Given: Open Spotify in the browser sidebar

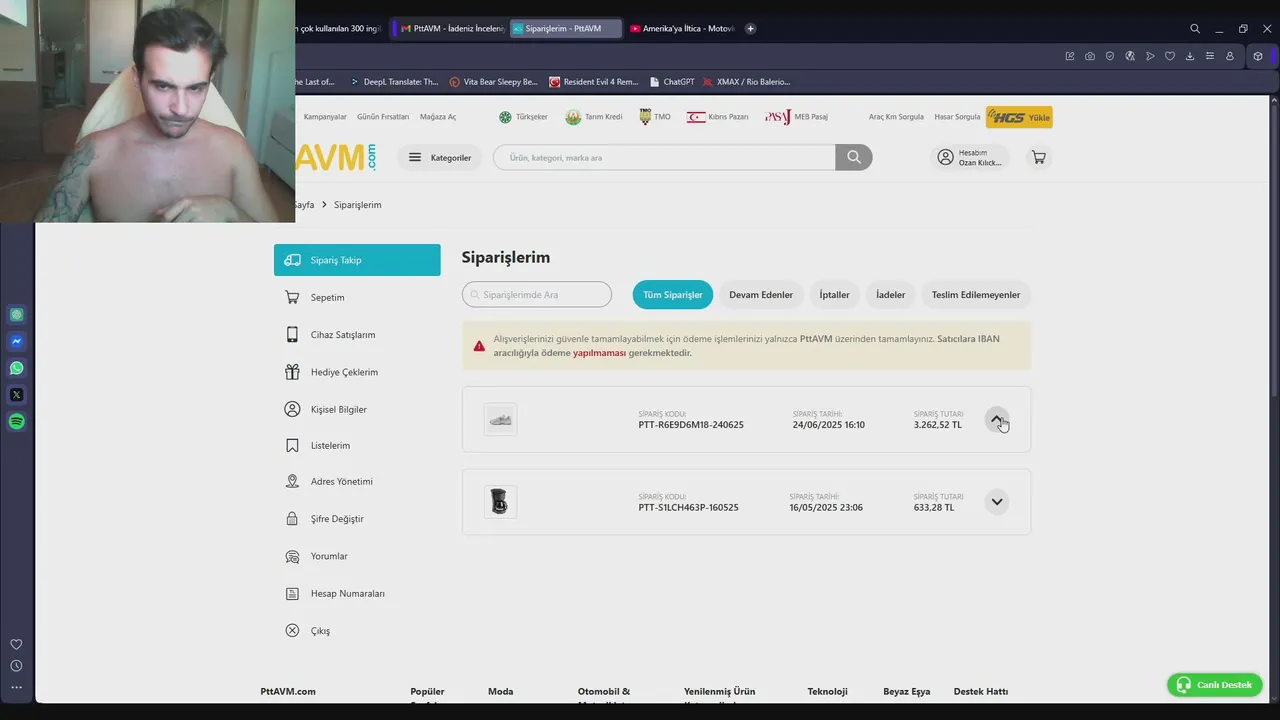Looking at the screenshot, I should point(17,422).
